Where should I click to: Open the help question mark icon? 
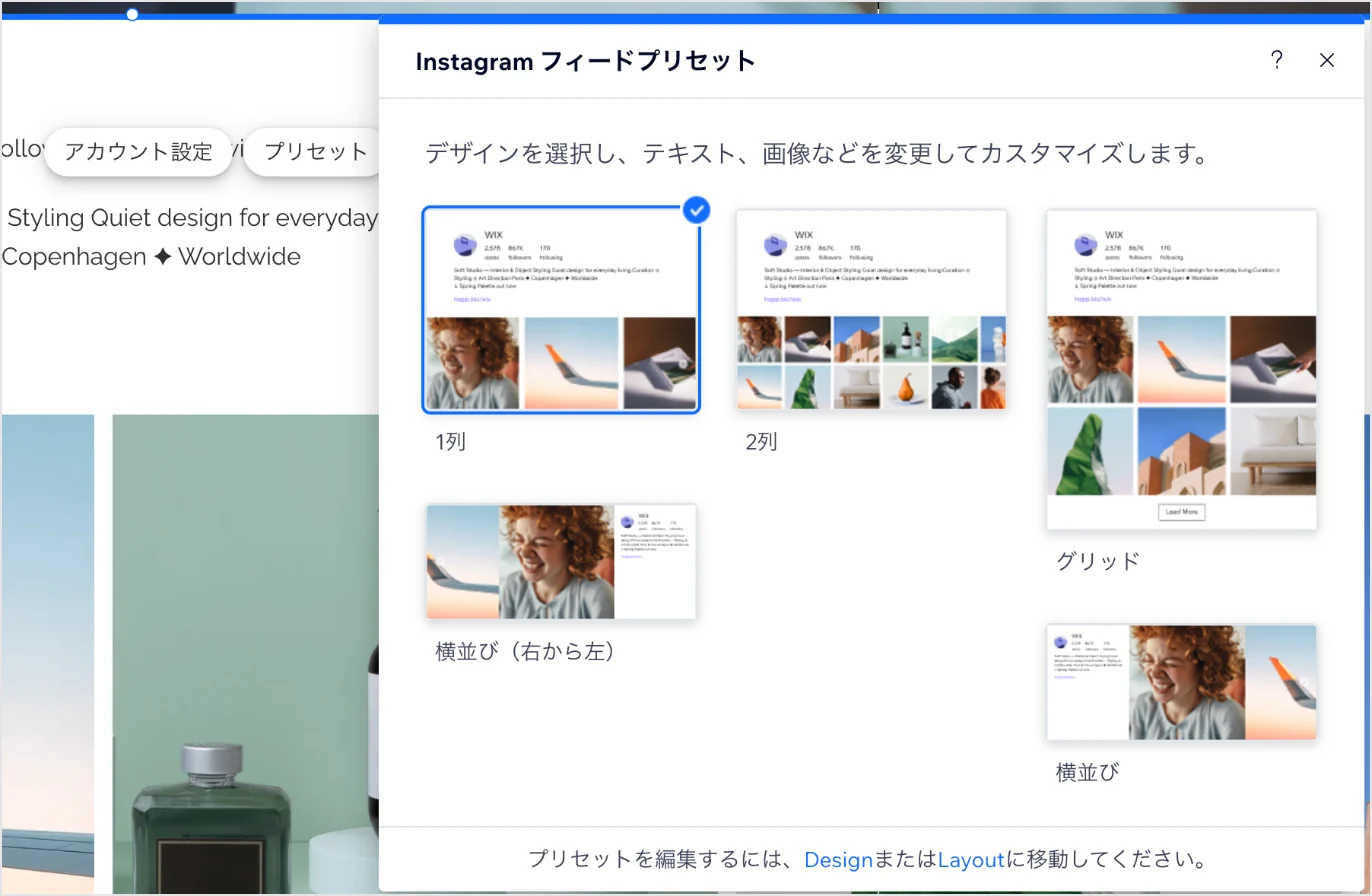coord(1276,60)
